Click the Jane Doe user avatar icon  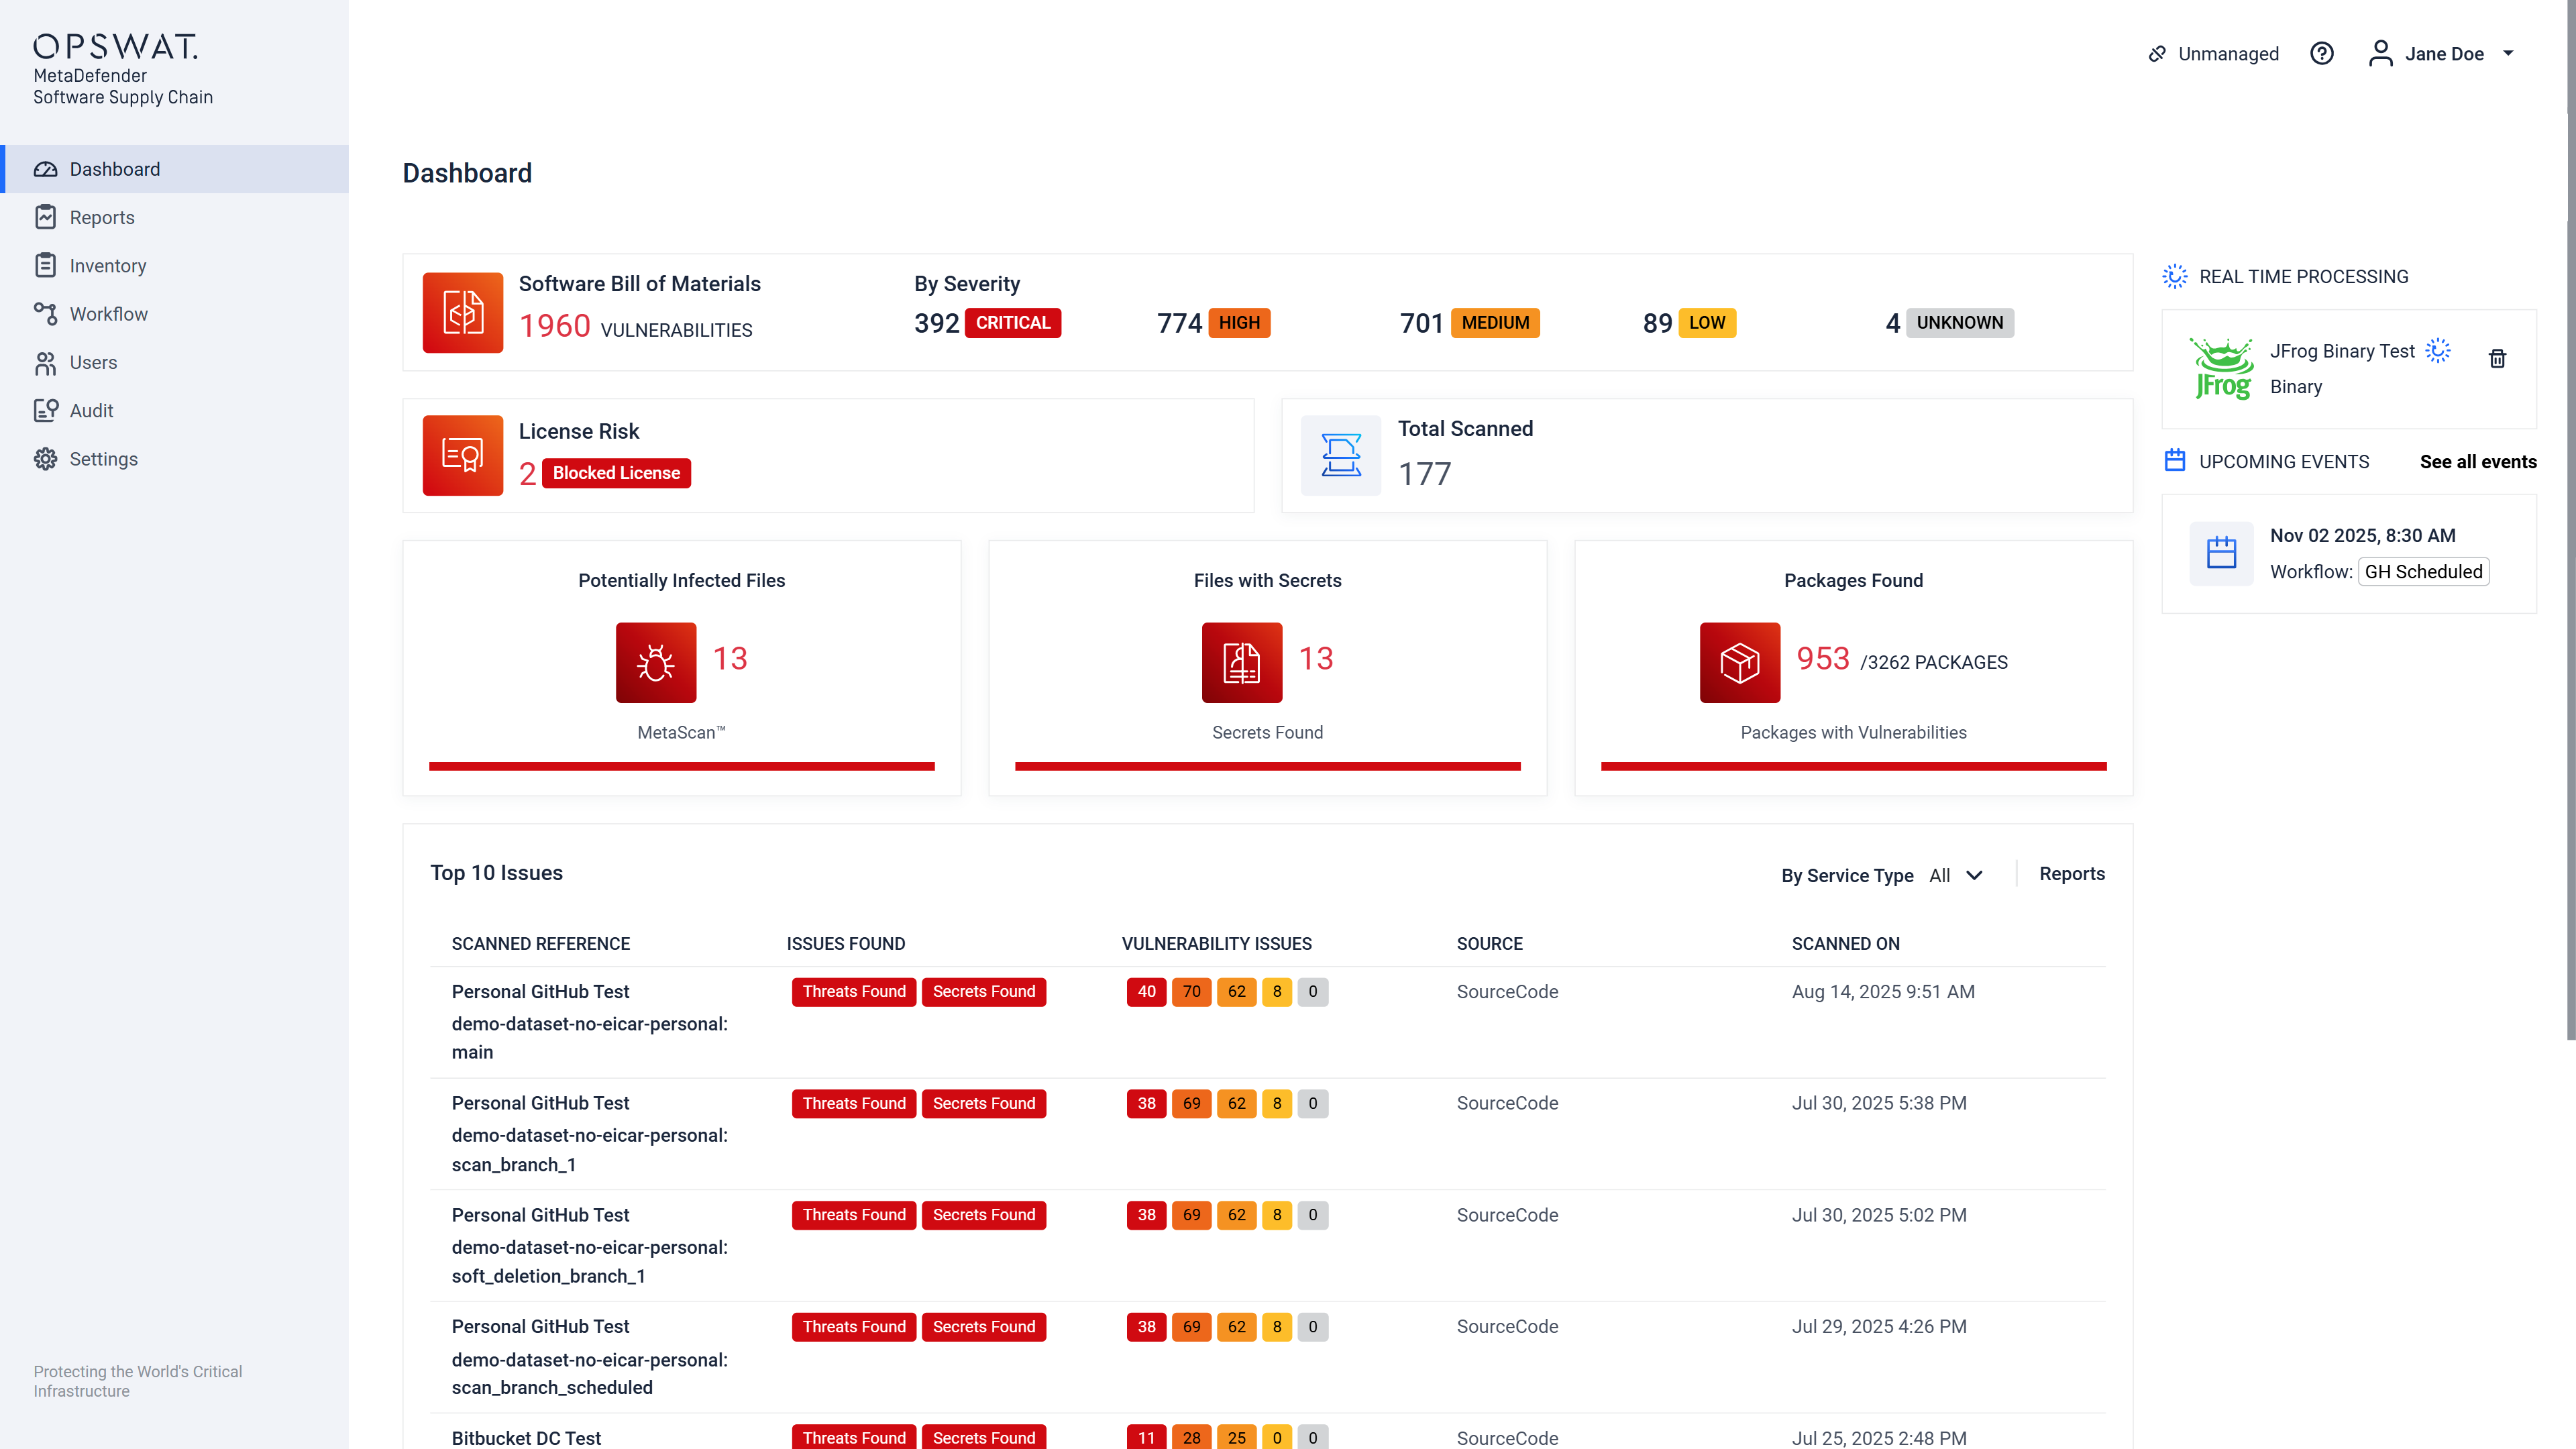(2380, 54)
